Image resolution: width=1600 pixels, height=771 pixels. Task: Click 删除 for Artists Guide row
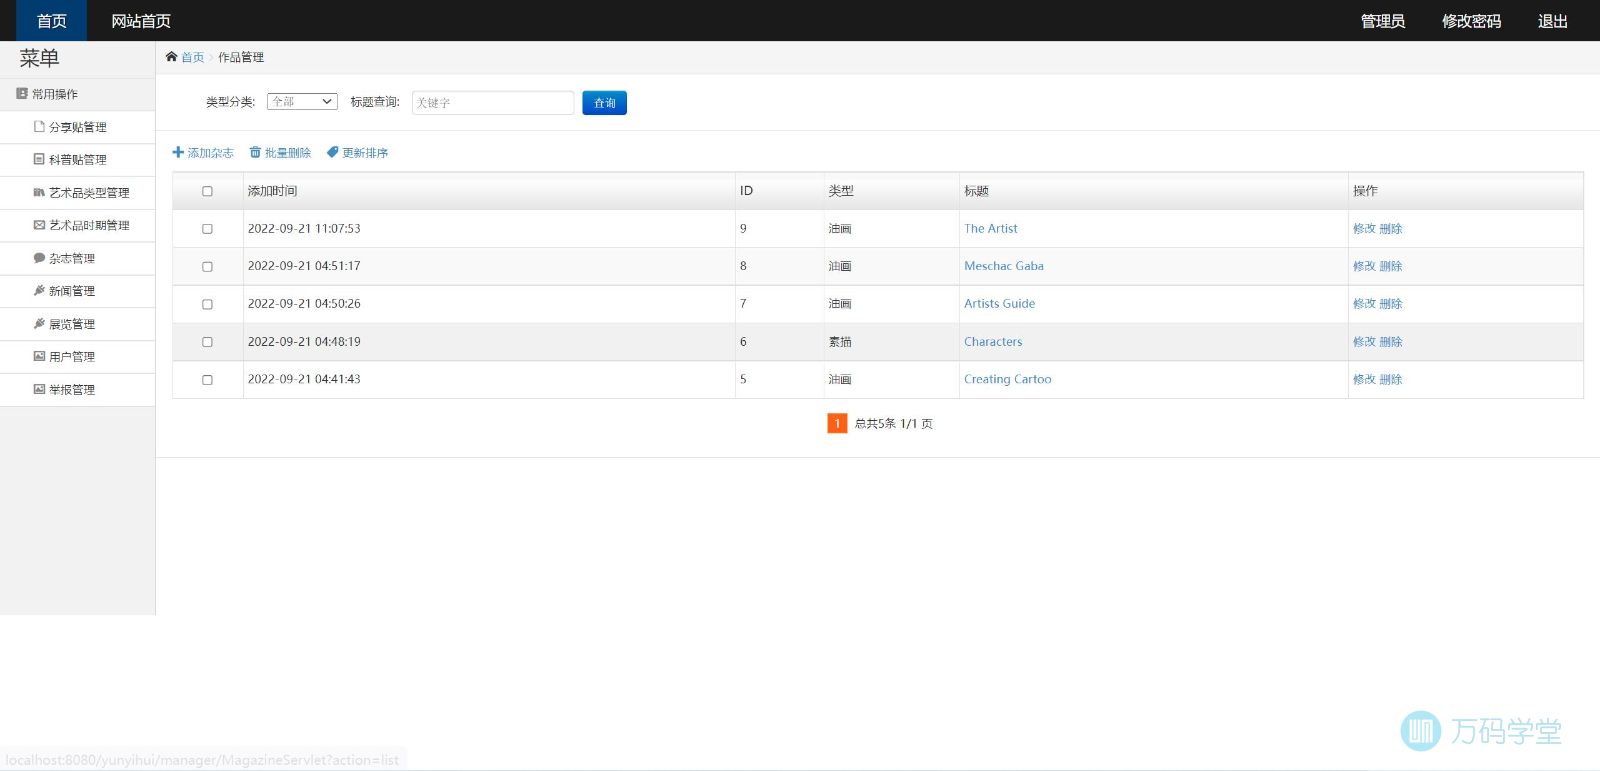pyautogui.click(x=1391, y=304)
